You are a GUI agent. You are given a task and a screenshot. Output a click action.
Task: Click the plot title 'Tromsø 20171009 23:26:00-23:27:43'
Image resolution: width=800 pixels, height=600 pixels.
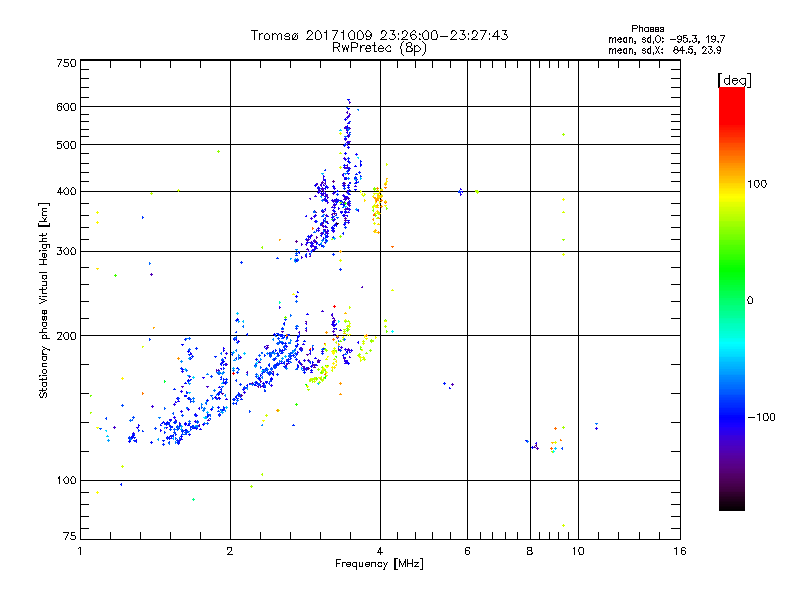379,35
